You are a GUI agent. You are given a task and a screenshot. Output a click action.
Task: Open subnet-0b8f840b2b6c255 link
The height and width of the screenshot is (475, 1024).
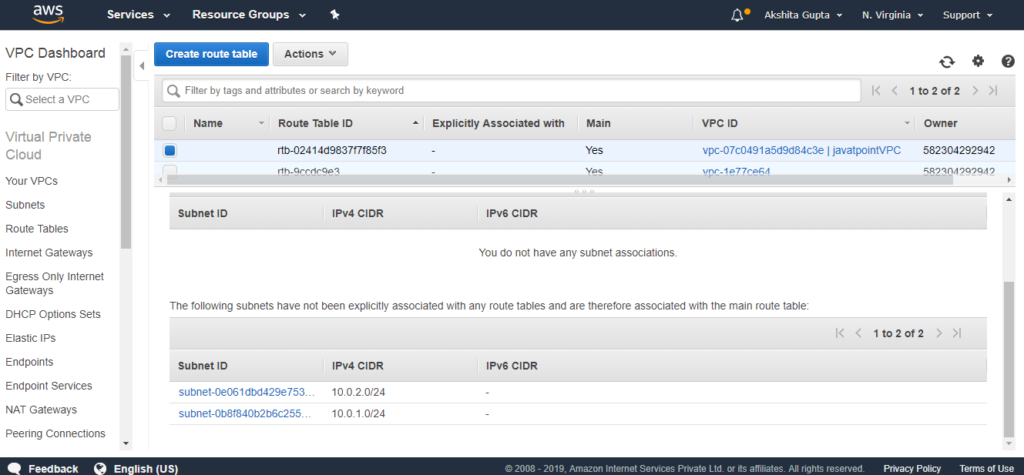[247, 414]
